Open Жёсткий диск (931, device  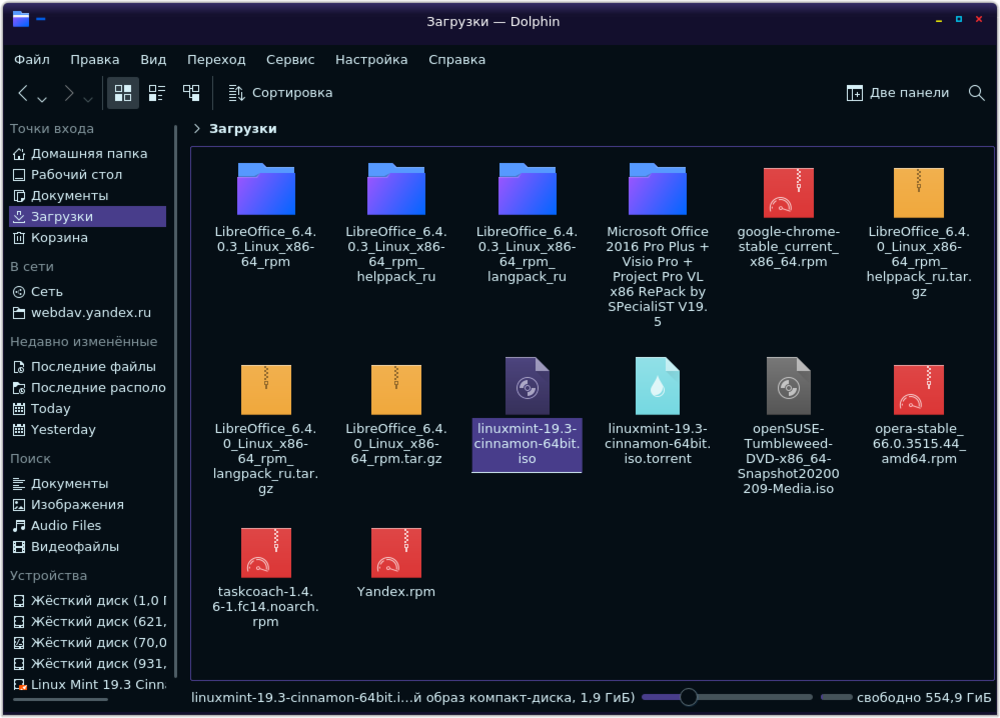coord(88,664)
